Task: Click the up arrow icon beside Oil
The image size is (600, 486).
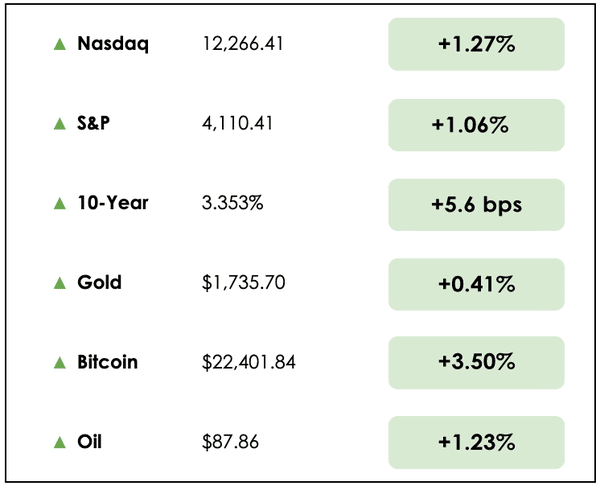Action: (60, 442)
